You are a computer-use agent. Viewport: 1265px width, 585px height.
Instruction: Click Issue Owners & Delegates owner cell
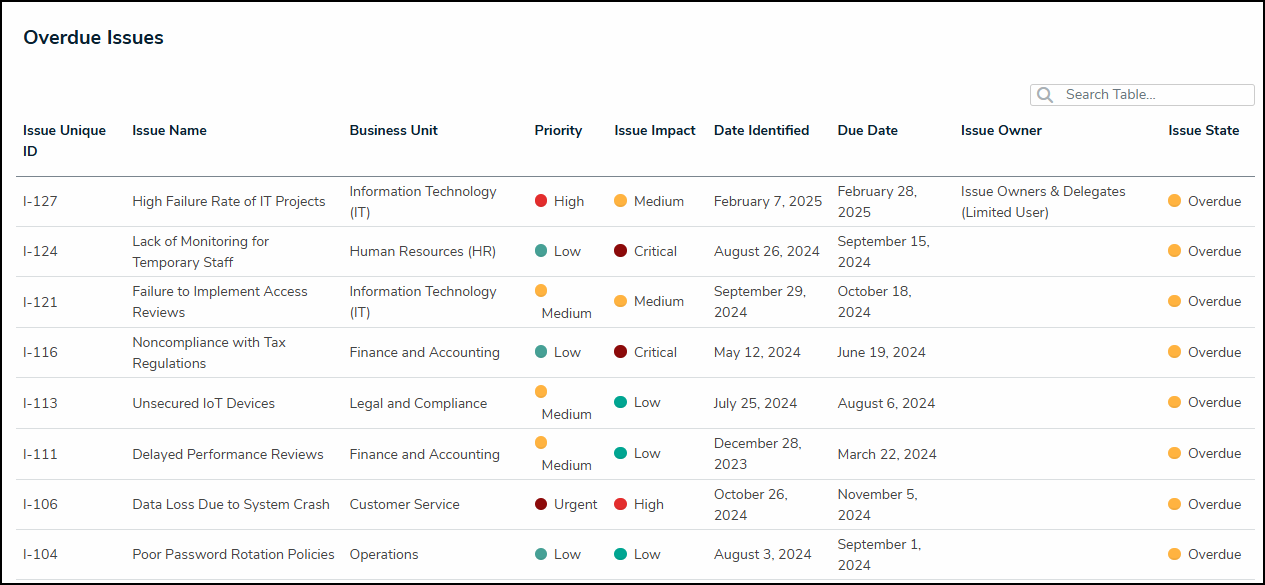pyautogui.click(x=1042, y=201)
